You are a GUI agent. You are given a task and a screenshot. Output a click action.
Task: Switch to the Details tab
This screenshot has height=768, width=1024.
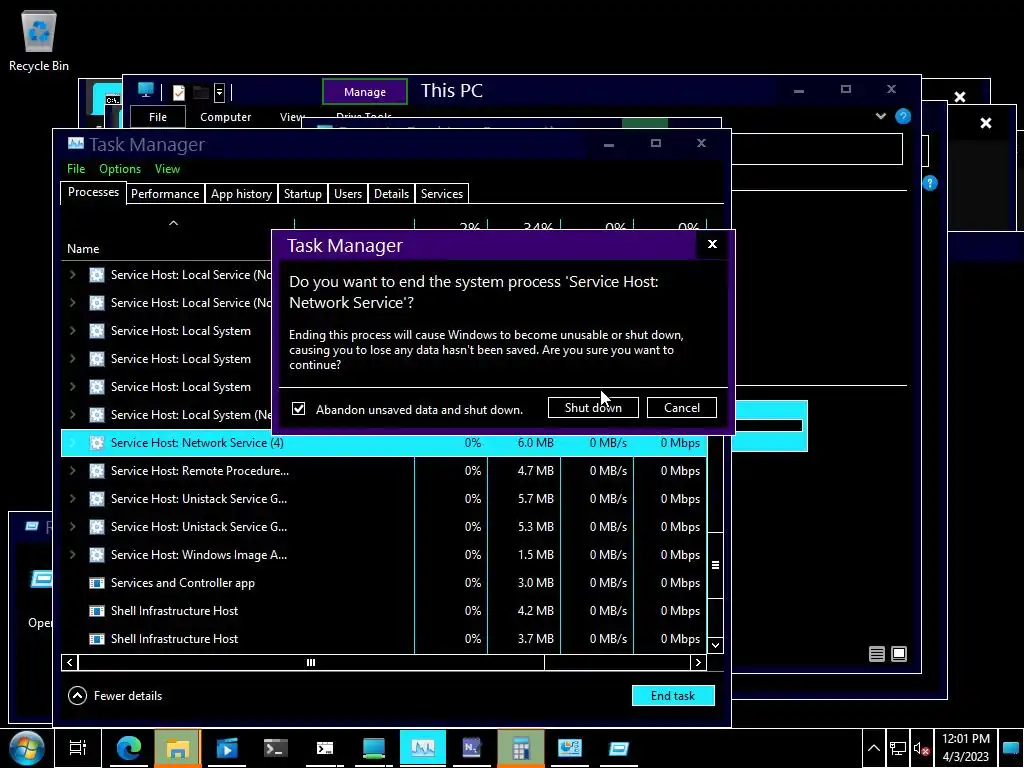pos(391,194)
